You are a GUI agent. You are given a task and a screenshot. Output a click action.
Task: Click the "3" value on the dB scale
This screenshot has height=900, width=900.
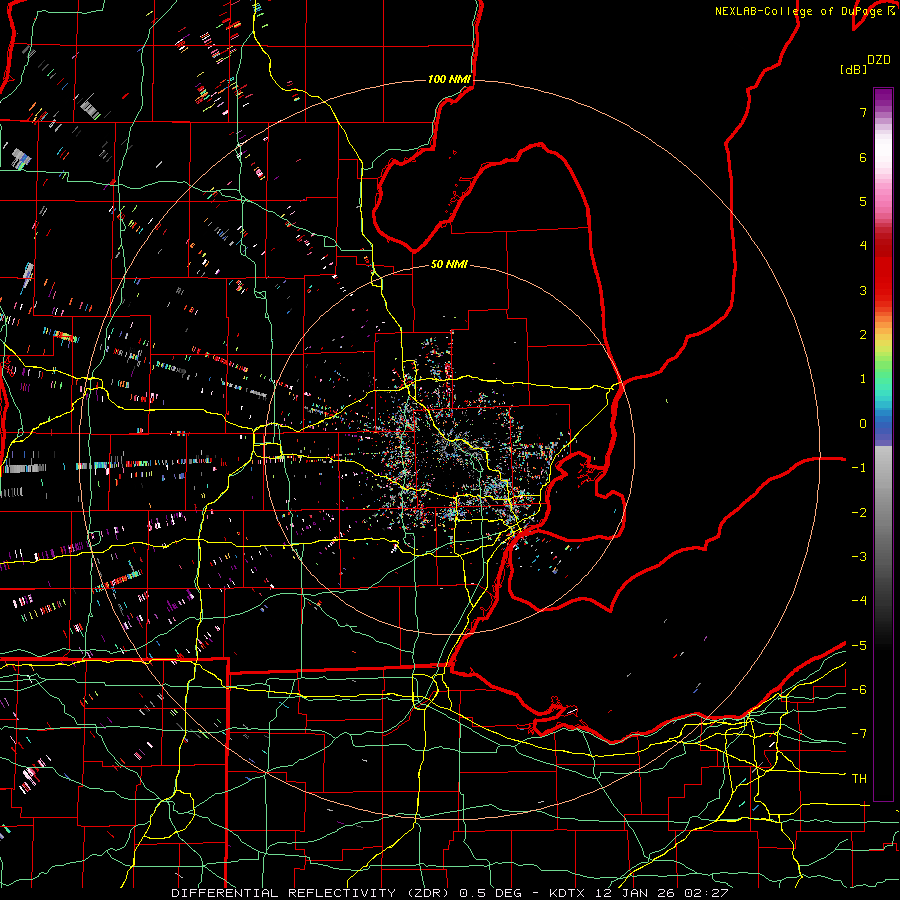[x=863, y=290]
